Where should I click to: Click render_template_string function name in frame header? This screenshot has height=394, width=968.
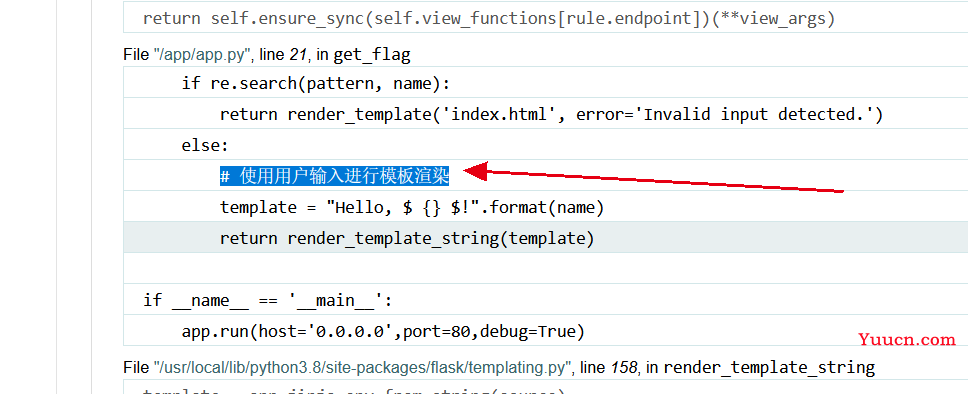[769, 368]
